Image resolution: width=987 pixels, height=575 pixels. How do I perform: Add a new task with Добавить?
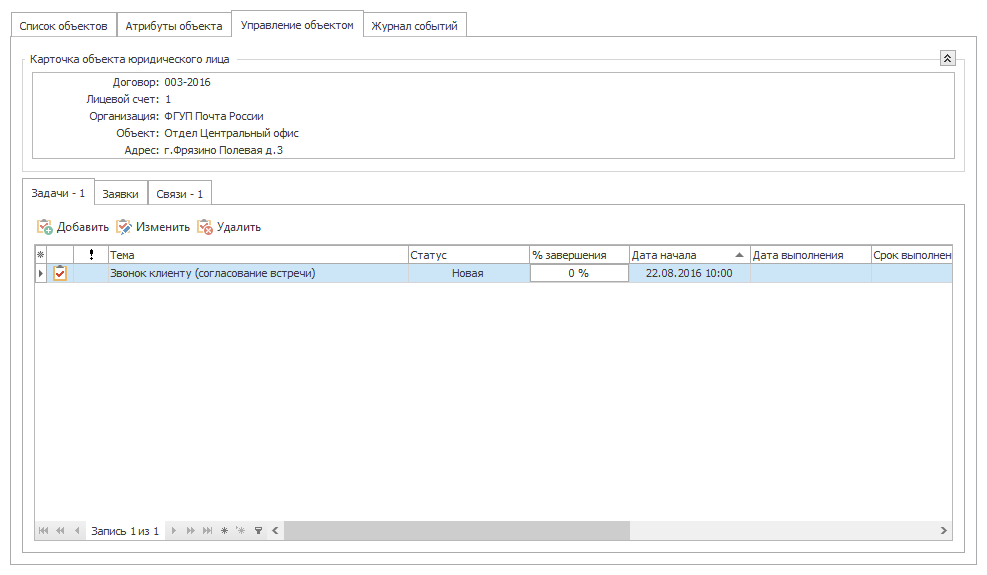(x=72, y=227)
